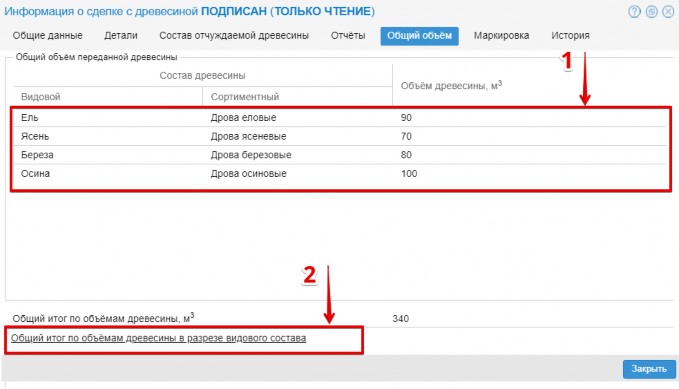Click volume value 80 for Береза
The height and width of the screenshot is (389, 679).
pos(406,155)
